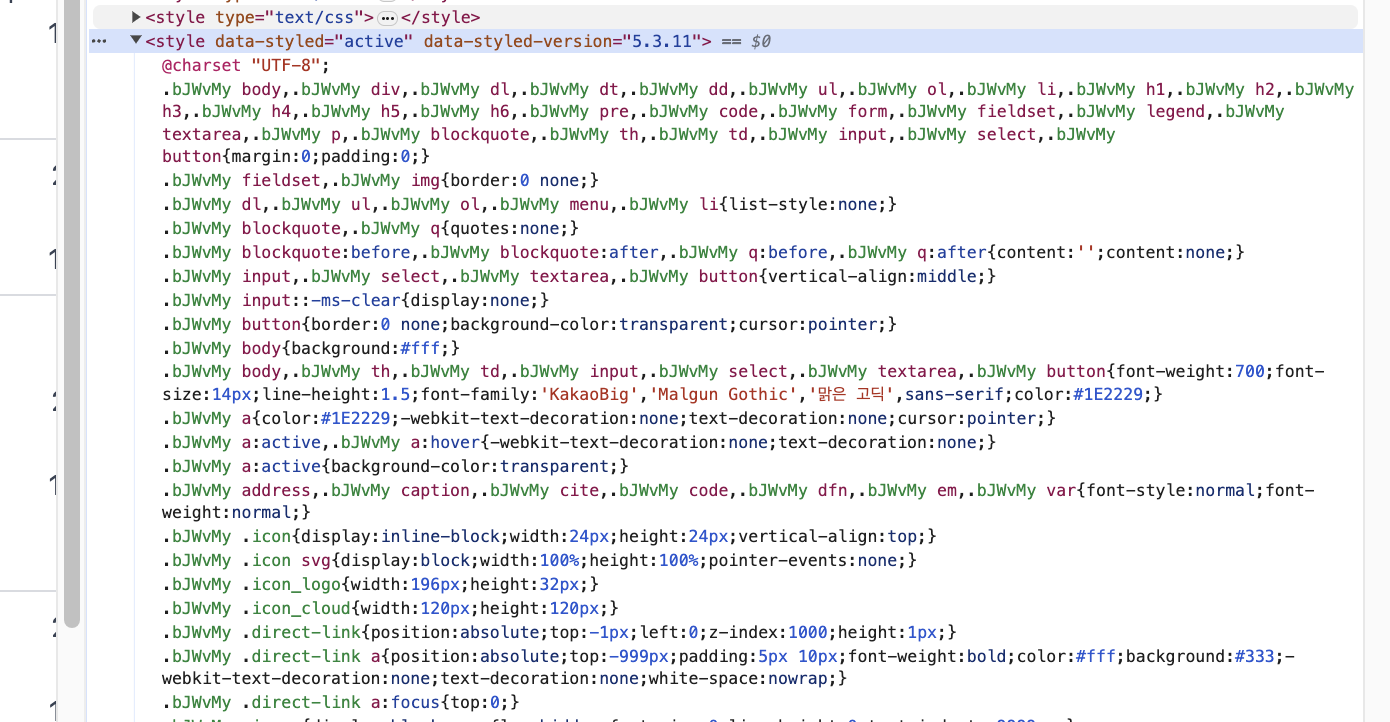Click the .direct-link a:focus{top:0;} line
This screenshot has width=1390, height=722.
[x=340, y=702]
